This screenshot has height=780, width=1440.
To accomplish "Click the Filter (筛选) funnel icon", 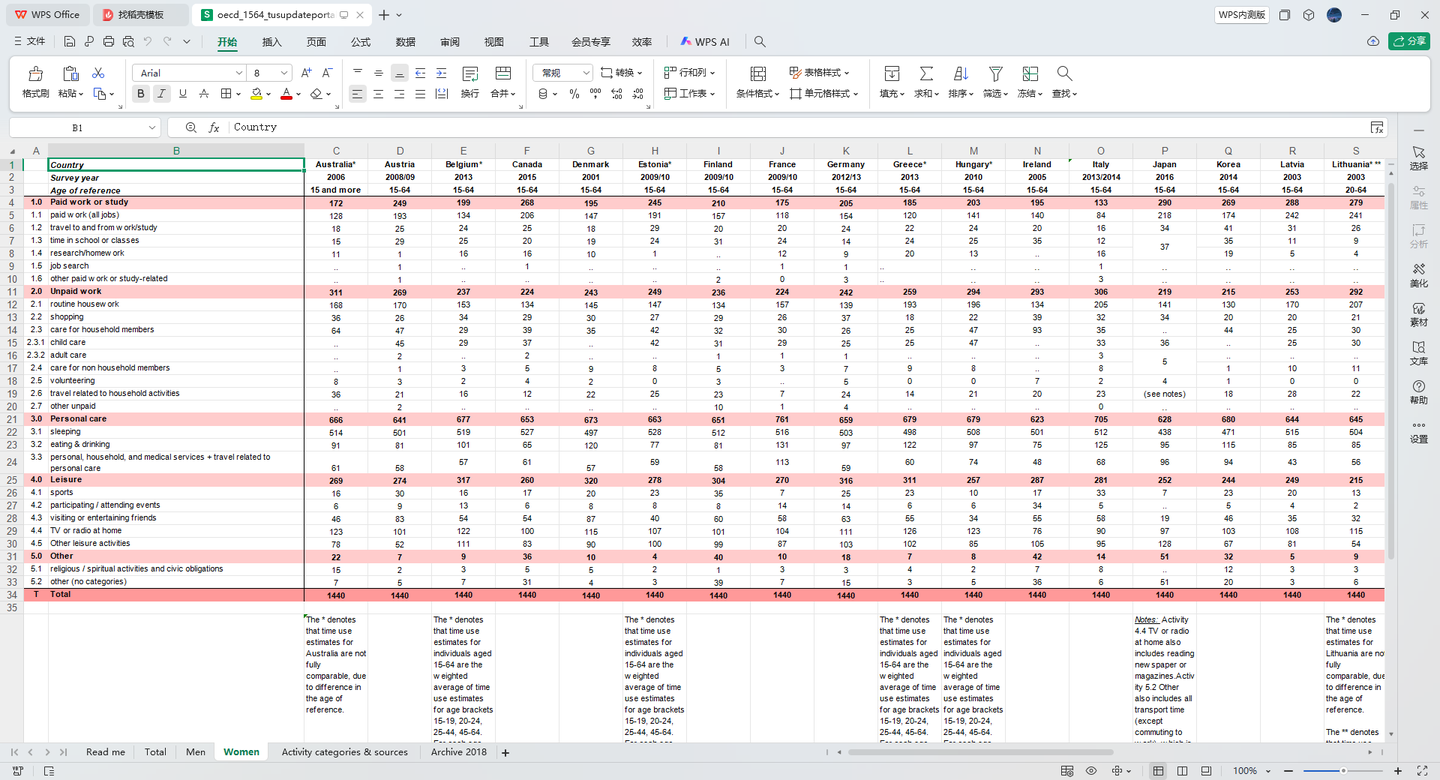I will coord(995,74).
